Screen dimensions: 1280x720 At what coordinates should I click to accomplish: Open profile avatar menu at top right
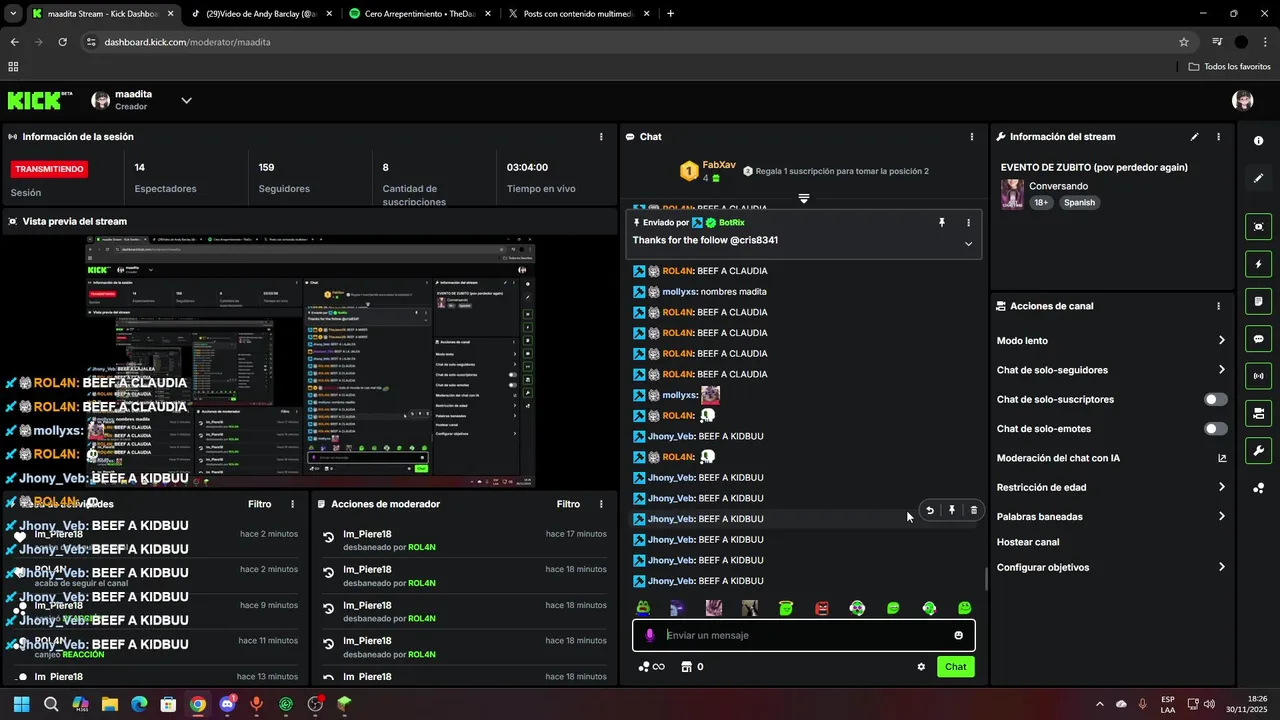pyautogui.click(x=1243, y=100)
